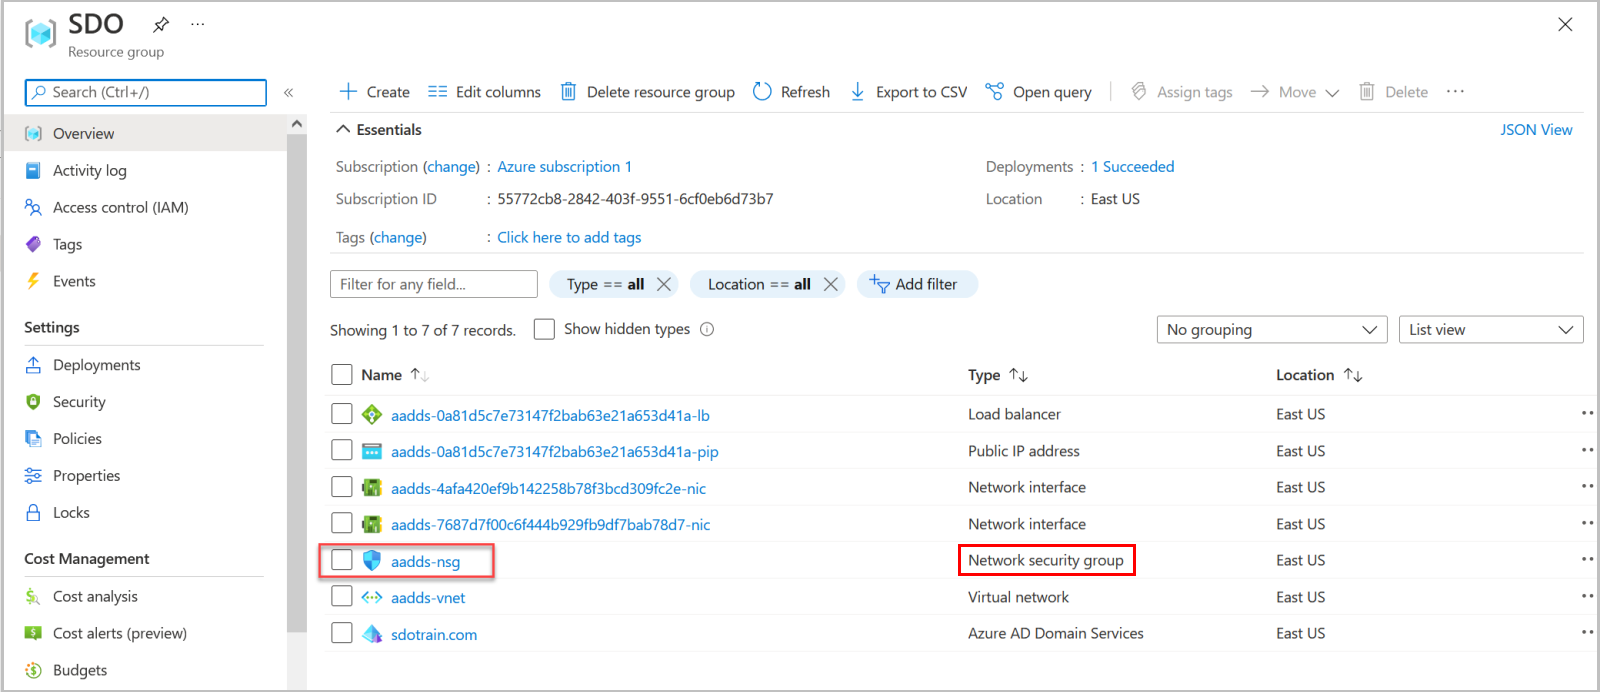Remove the Location == all filter
Image resolution: width=1600 pixels, height=692 pixels.
(x=830, y=284)
